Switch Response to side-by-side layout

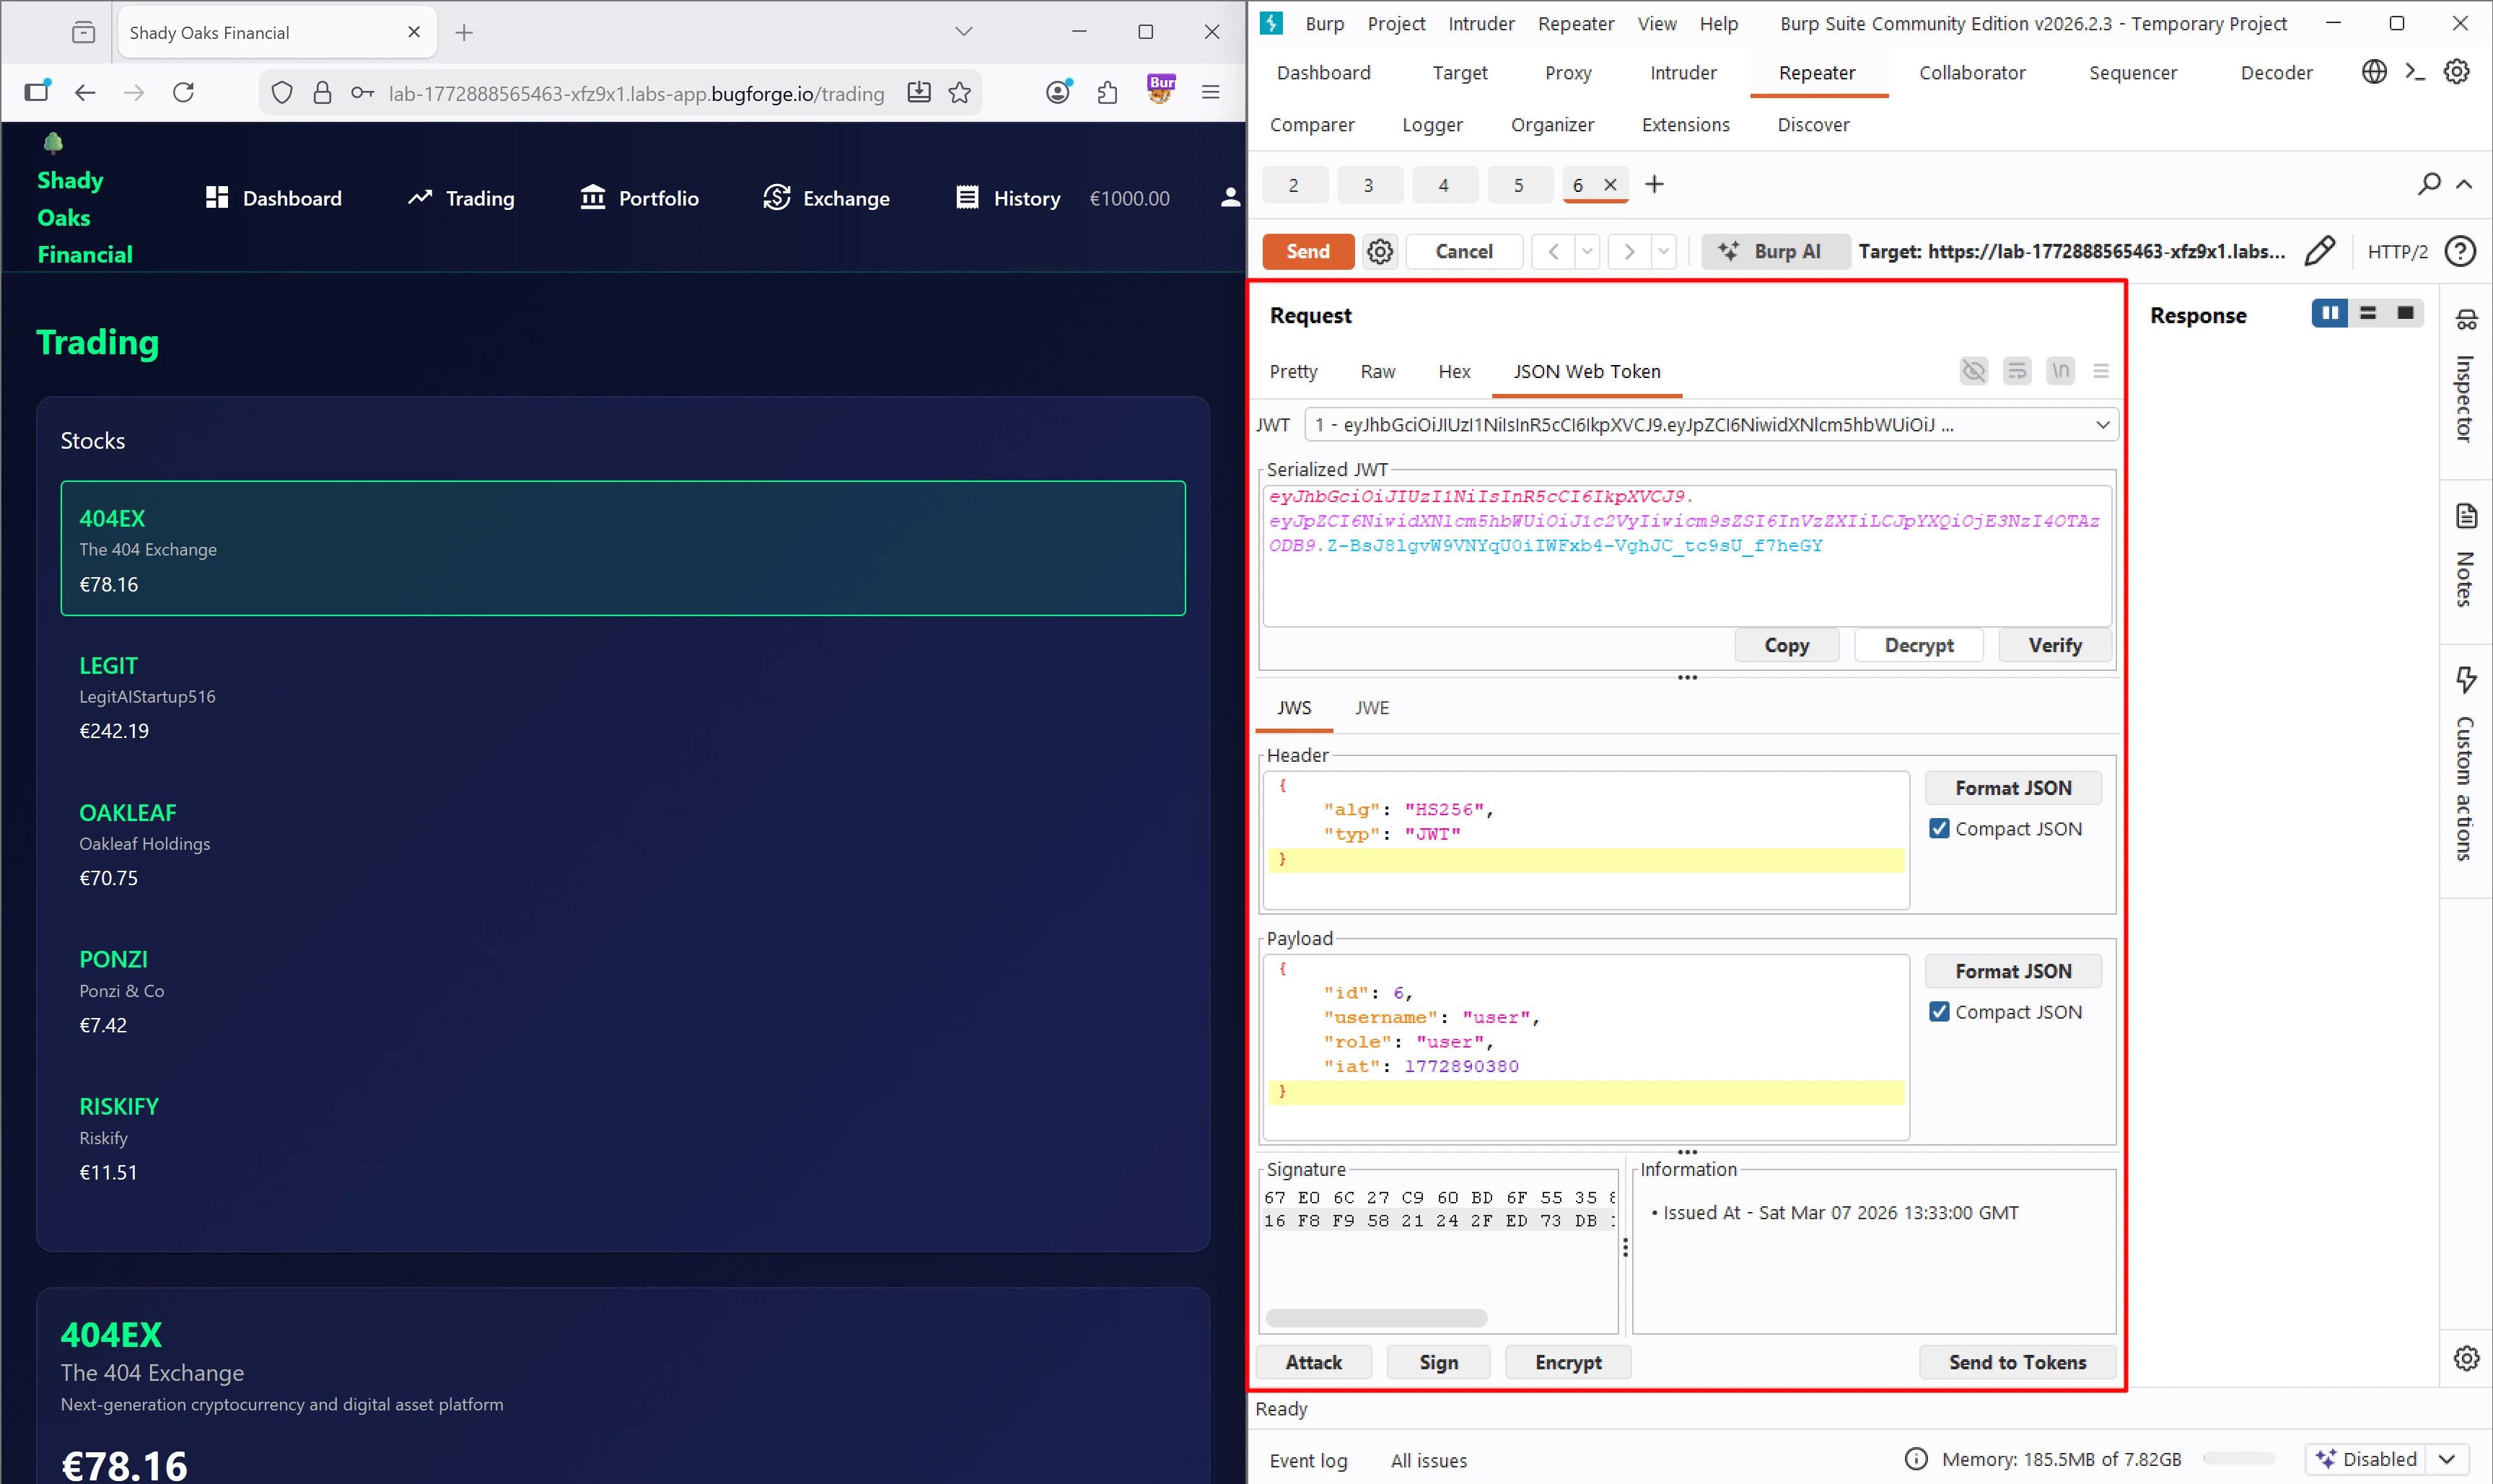2329,313
